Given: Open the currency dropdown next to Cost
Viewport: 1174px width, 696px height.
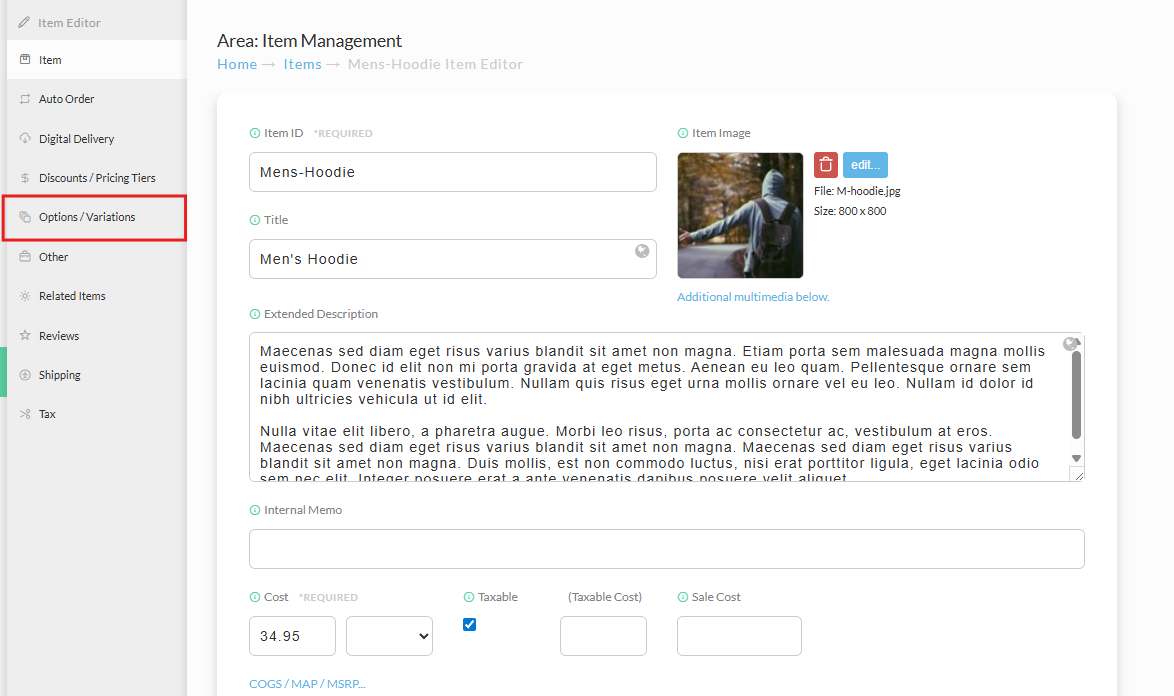Looking at the screenshot, I should (389, 636).
